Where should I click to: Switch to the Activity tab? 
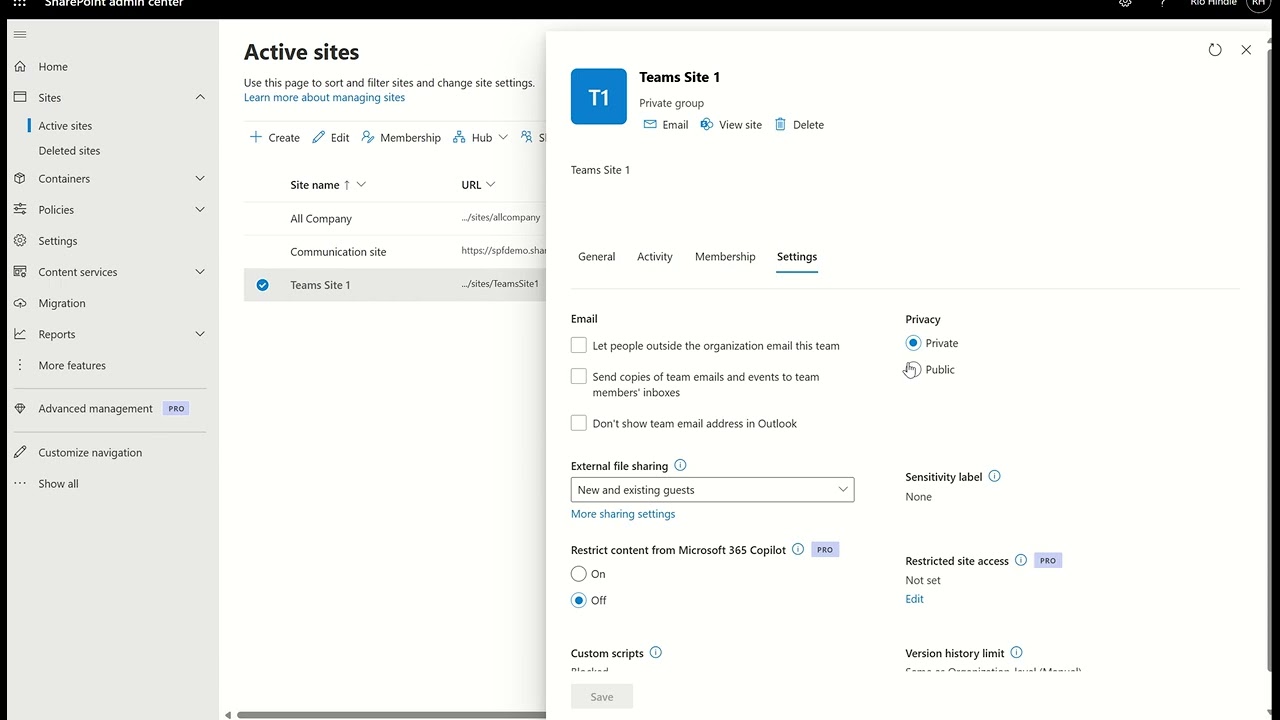pyautogui.click(x=655, y=257)
